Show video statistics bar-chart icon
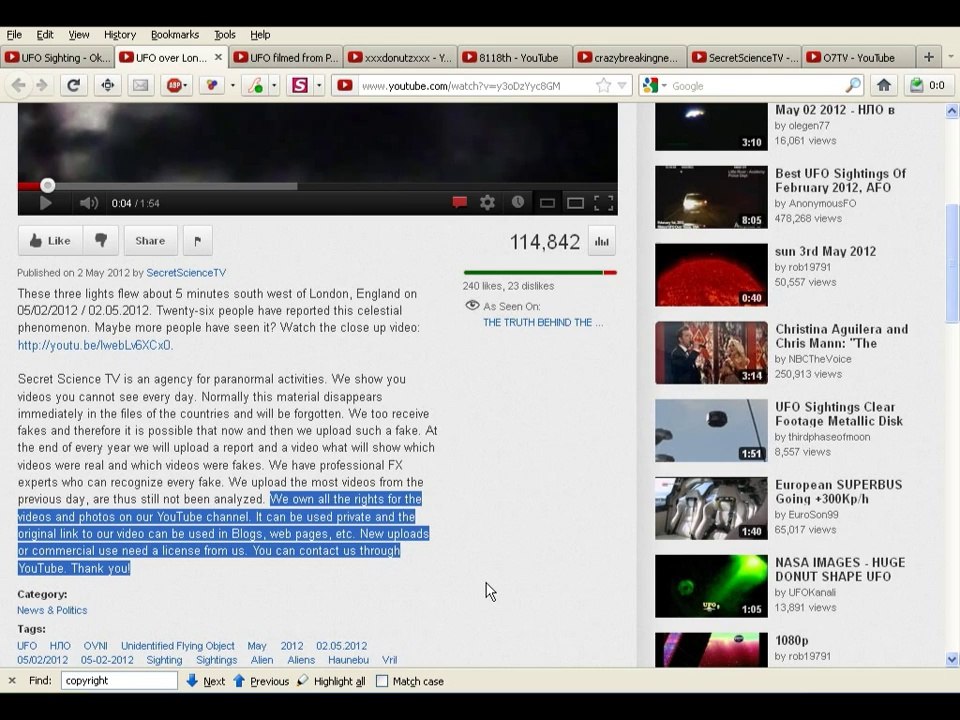 pyautogui.click(x=601, y=241)
